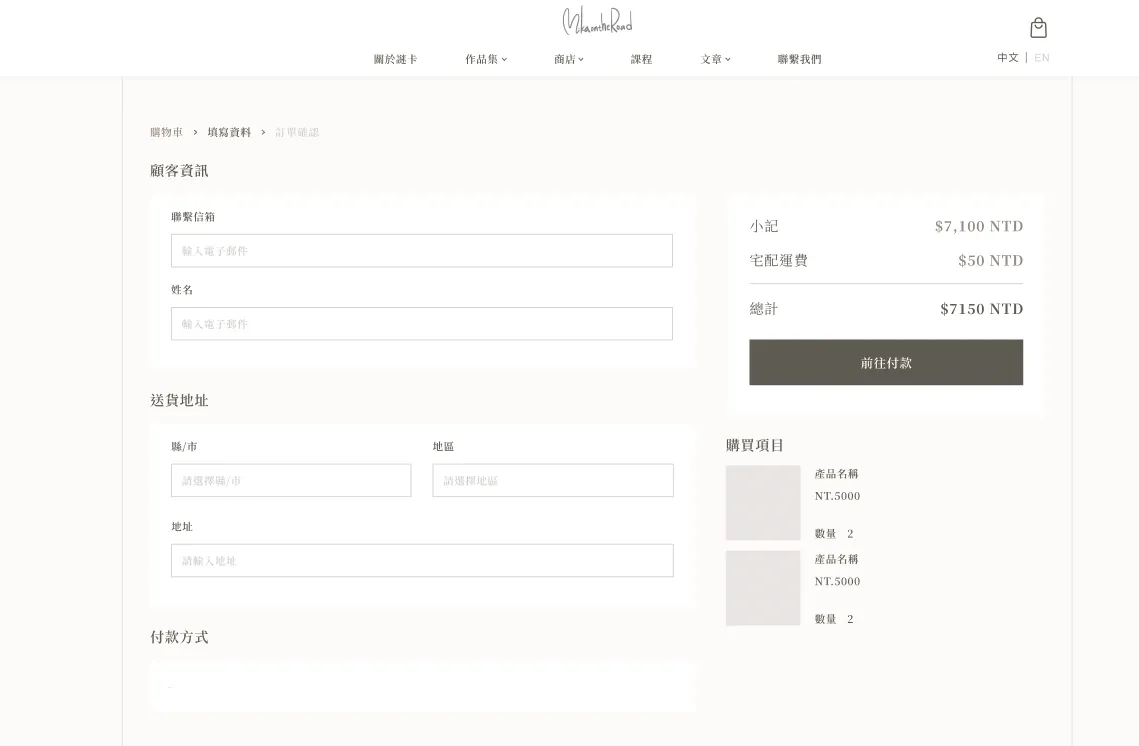The image size is (1139, 746).
Task: Expand the 商店 dropdown menu
Action: pyautogui.click(x=569, y=60)
